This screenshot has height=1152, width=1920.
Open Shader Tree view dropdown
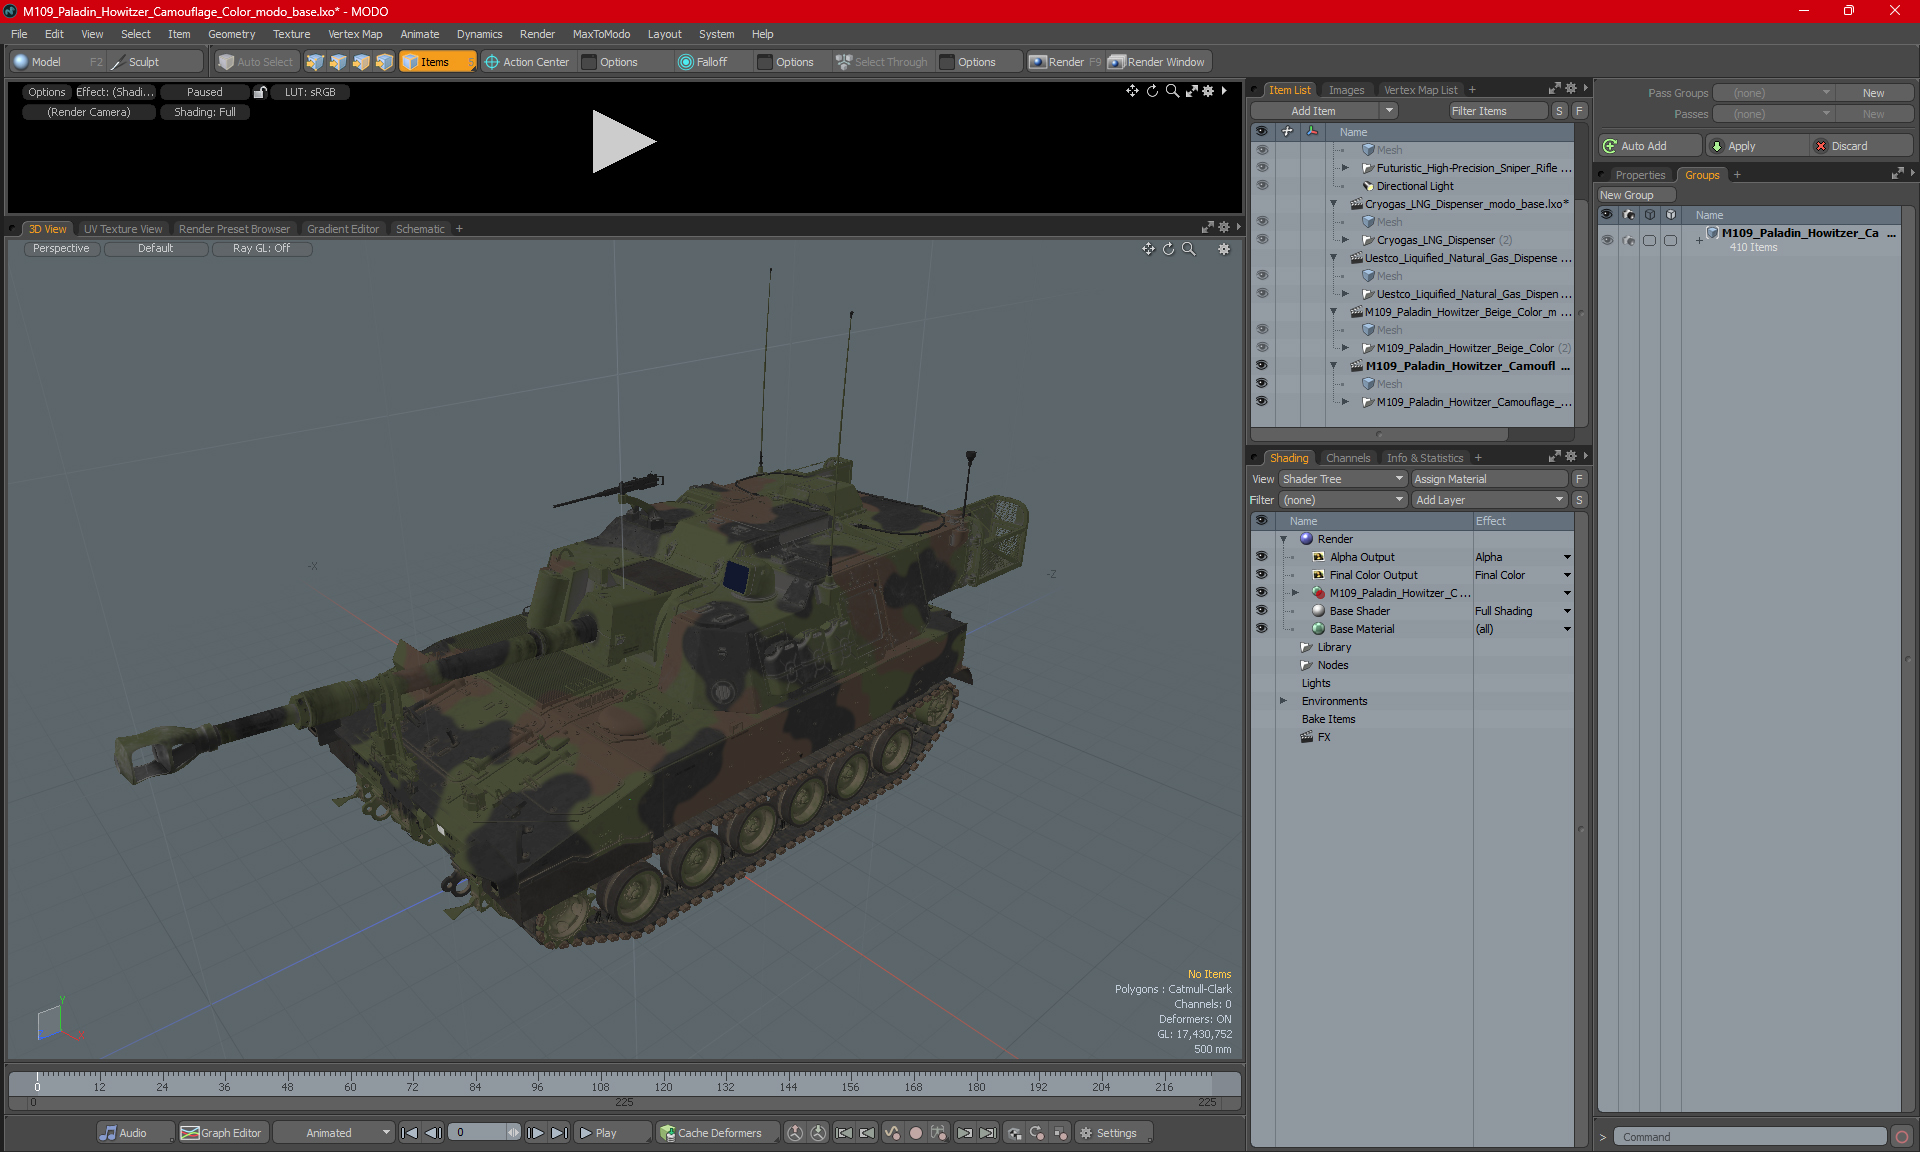coord(1343,479)
